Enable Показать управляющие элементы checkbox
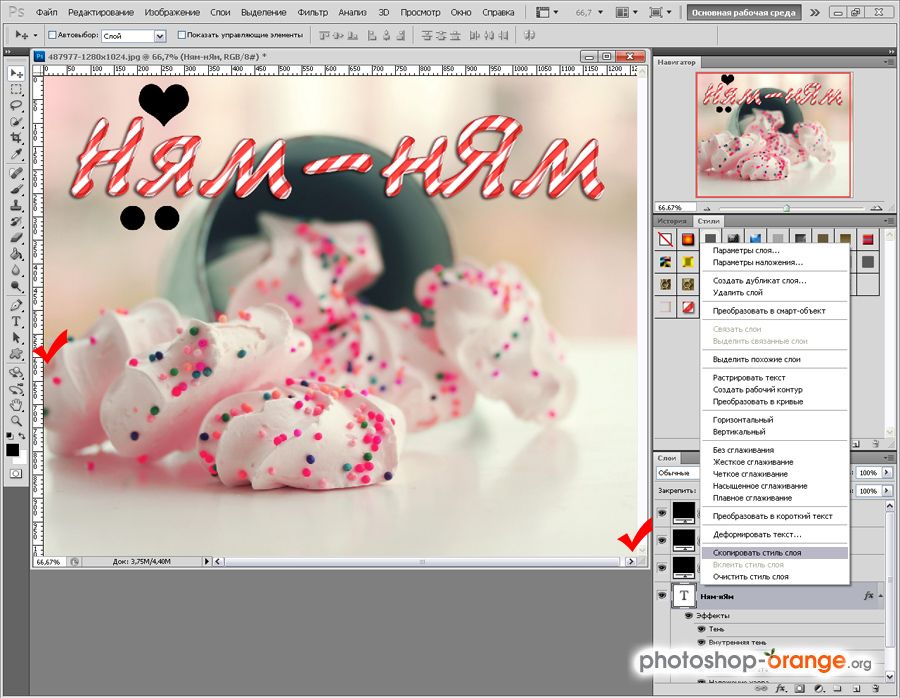Viewport: 900px width, 698px height. 181,35
